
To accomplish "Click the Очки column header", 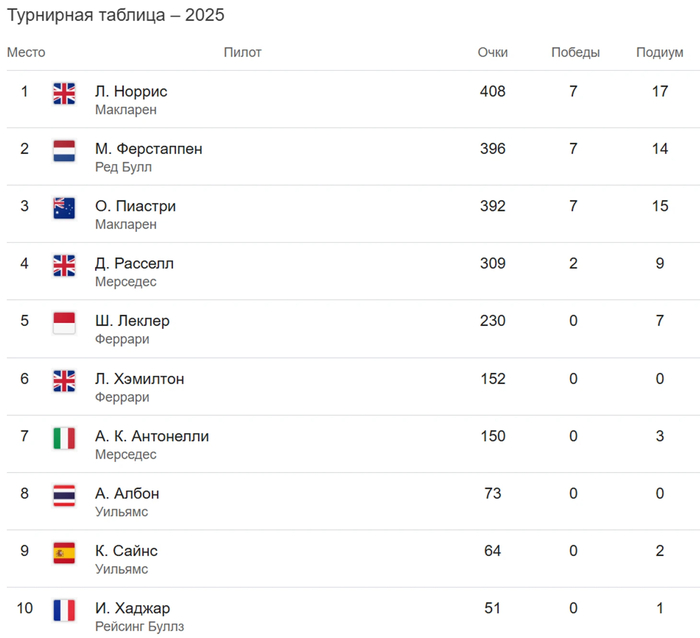I will tap(492, 52).
